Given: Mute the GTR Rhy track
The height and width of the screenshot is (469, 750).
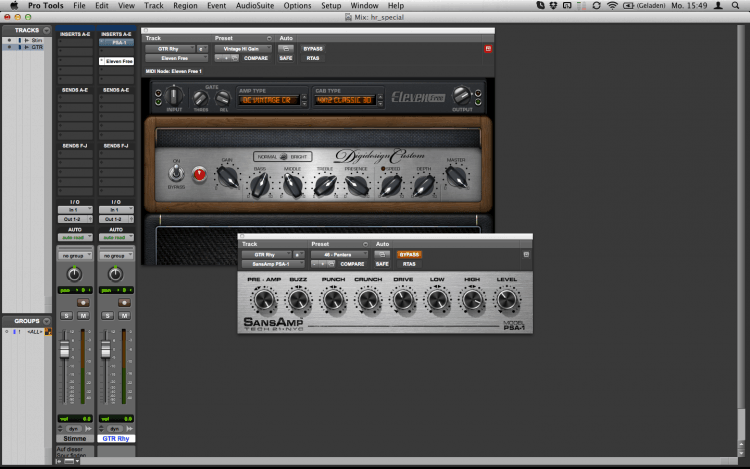Looking at the screenshot, I should coord(124,316).
